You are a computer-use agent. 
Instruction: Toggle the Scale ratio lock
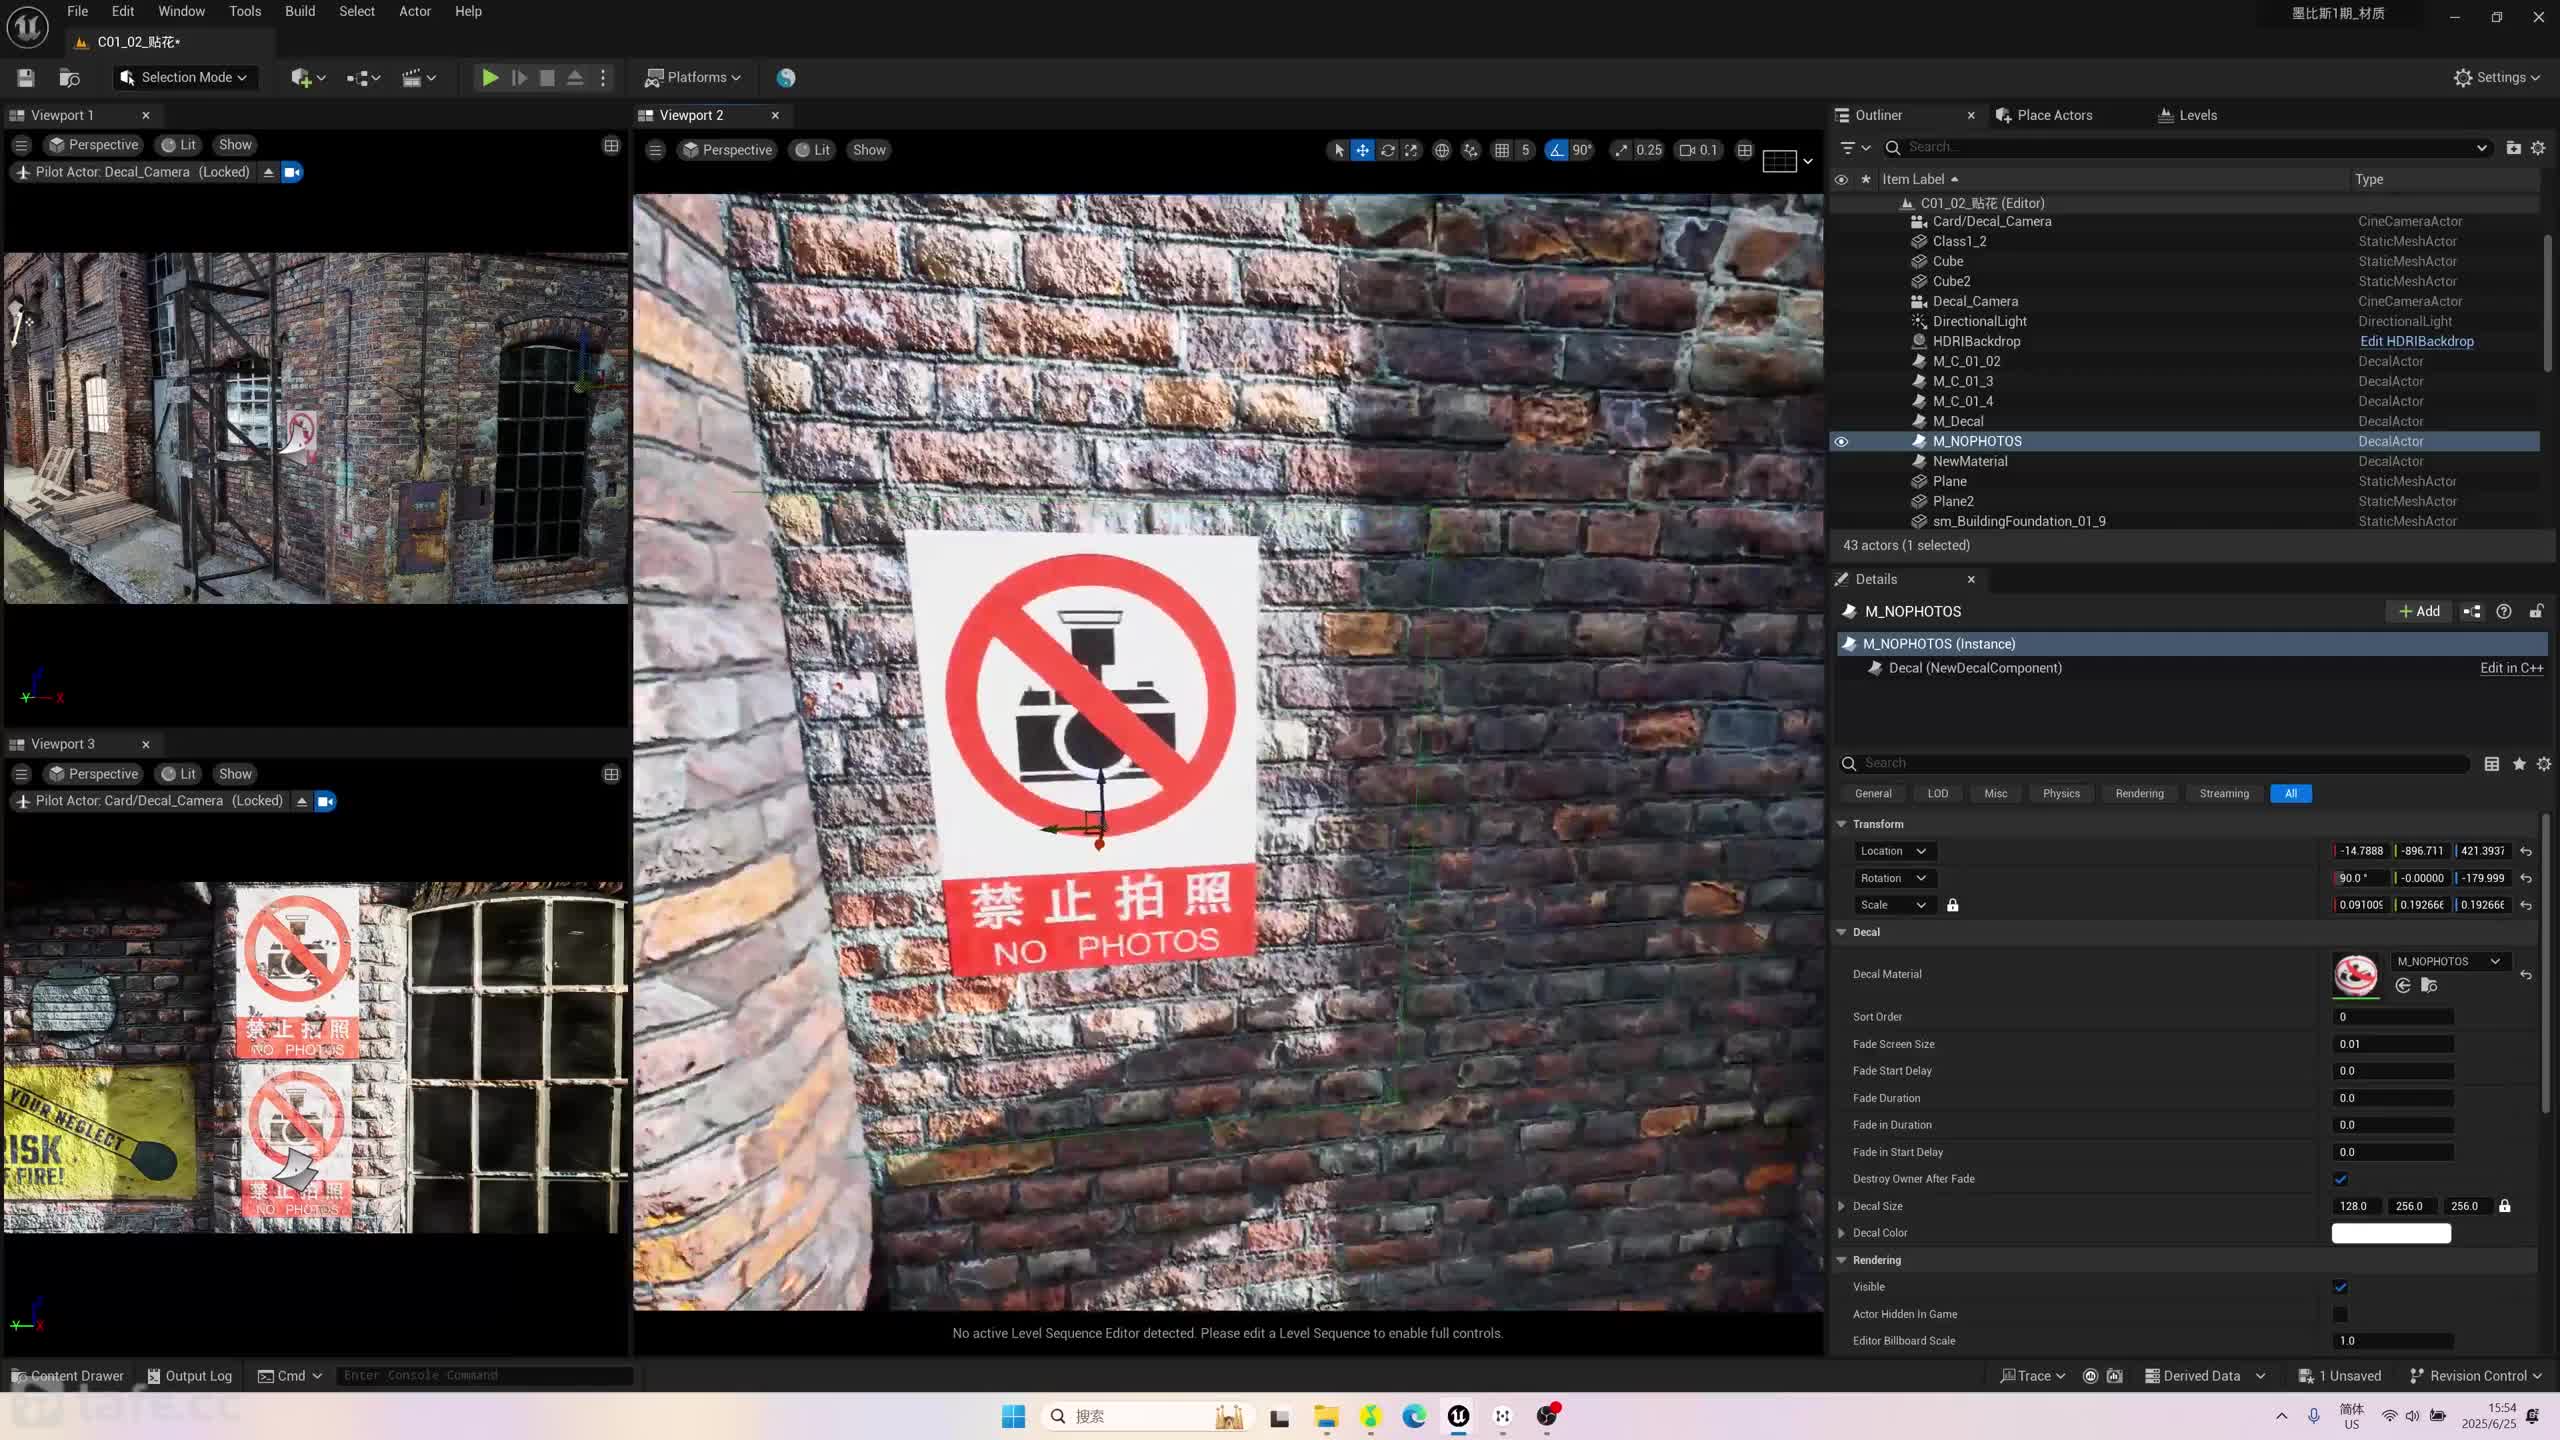(x=1952, y=905)
